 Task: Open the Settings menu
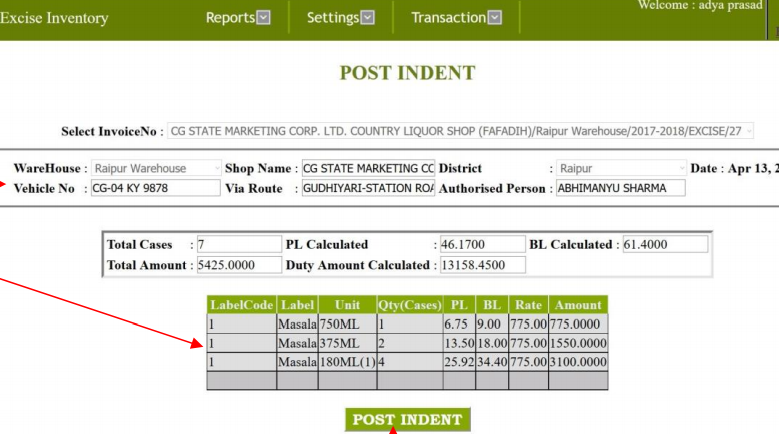point(340,18)
